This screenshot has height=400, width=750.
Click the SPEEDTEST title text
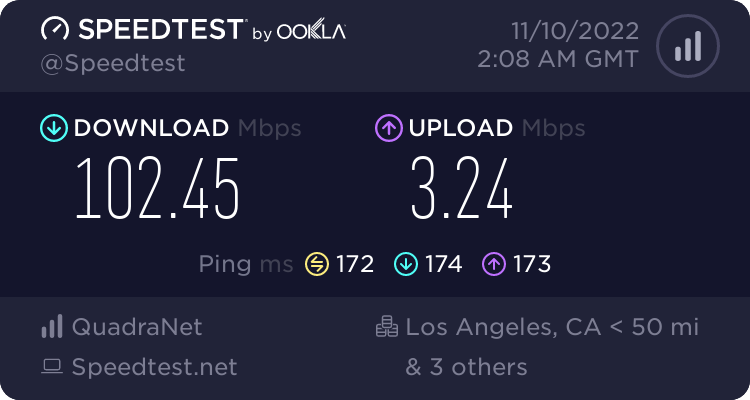coord(158,30)
